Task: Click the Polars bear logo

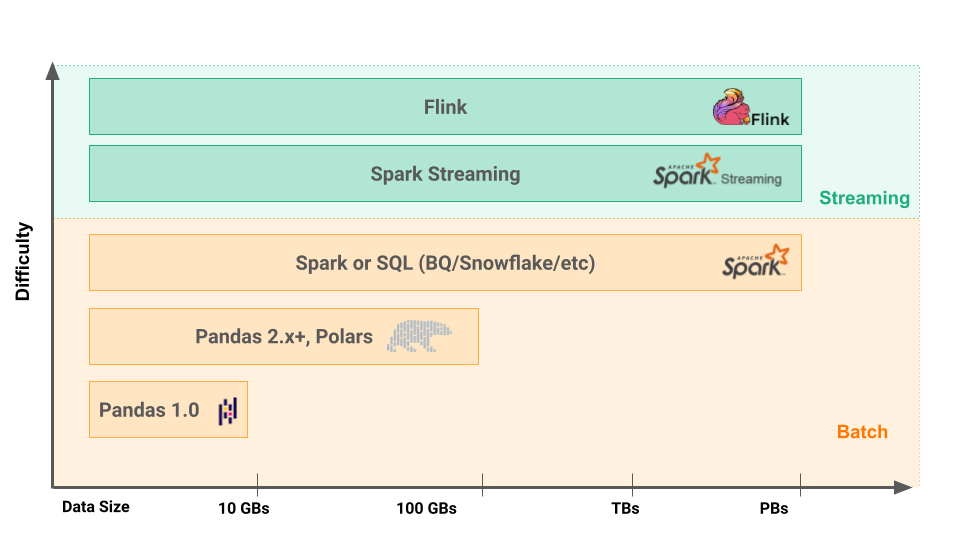Action: (x=420, y=336)
